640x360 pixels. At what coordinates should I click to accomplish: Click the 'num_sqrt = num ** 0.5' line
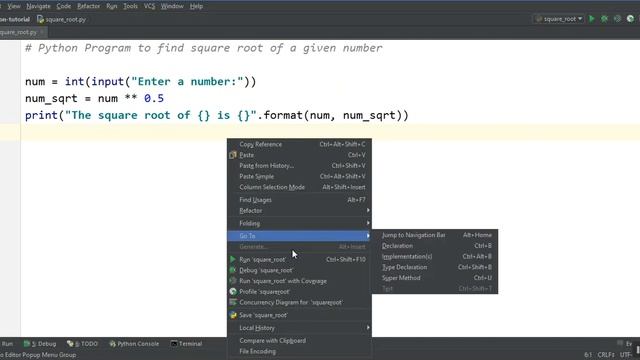pyautogui.click(x=94, y=98)
